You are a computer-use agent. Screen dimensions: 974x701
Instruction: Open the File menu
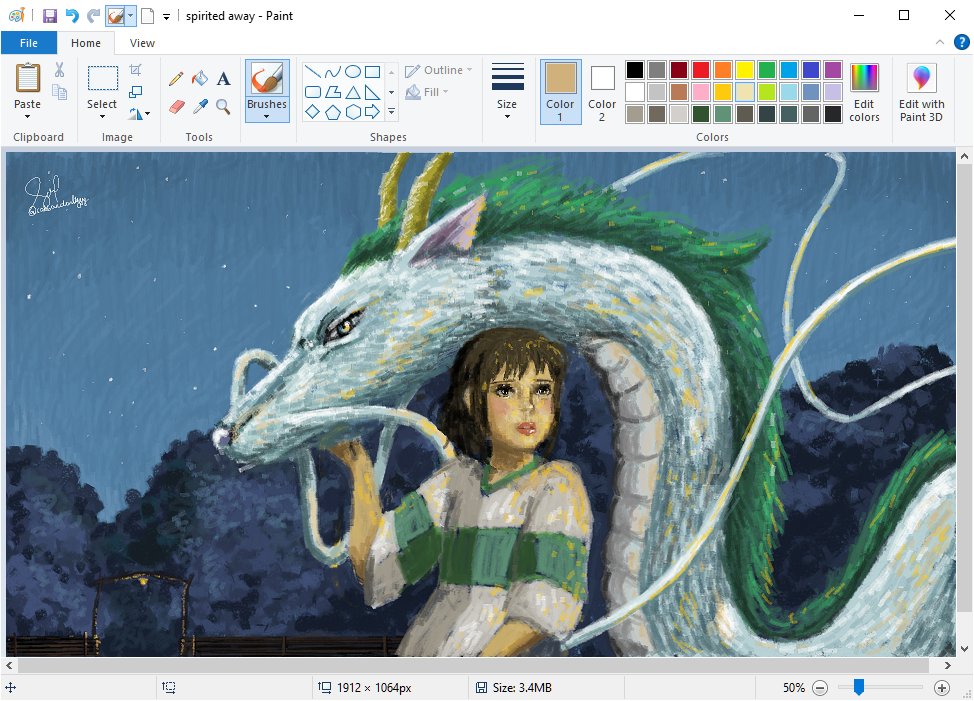(29, 43)
